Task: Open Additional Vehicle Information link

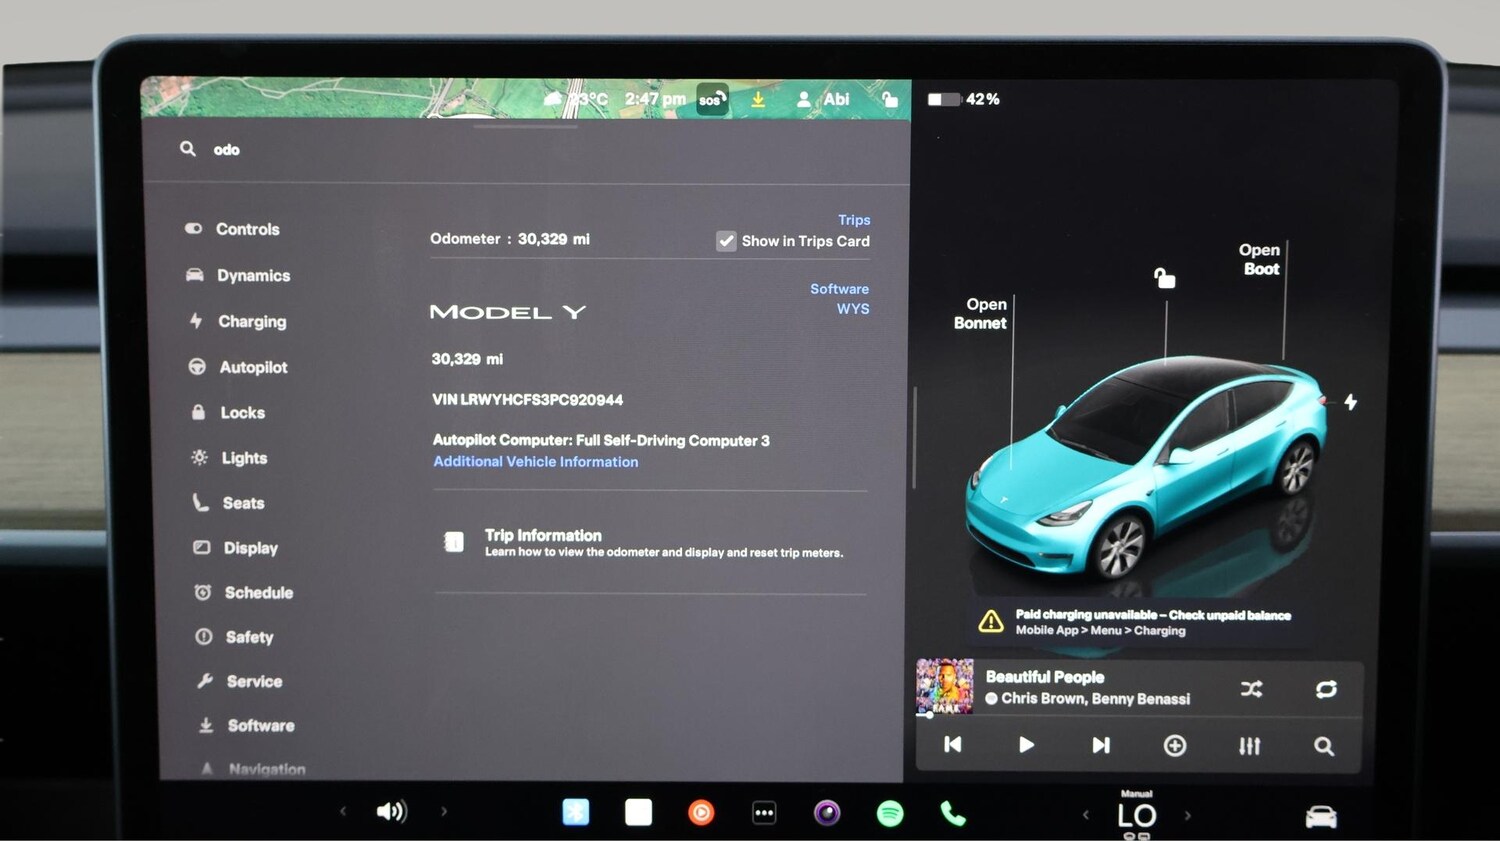Action: pos(536,462)
